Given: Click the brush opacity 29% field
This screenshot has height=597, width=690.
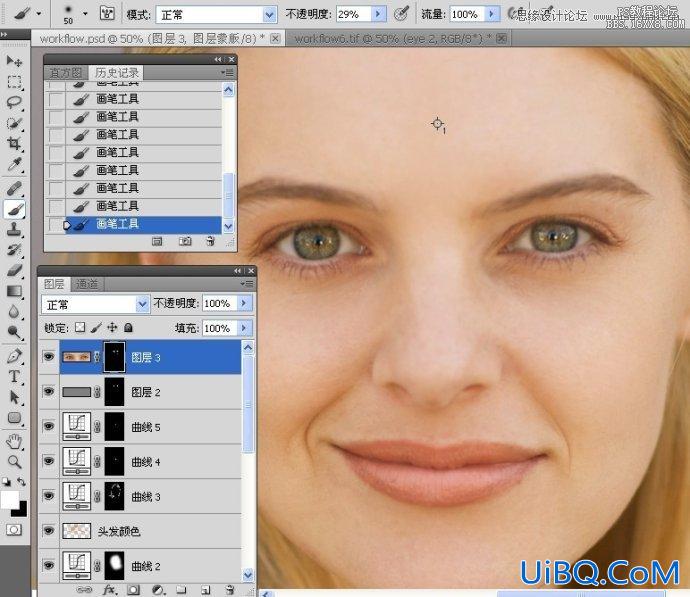Looking at the screenshot, I should (353, 14).
